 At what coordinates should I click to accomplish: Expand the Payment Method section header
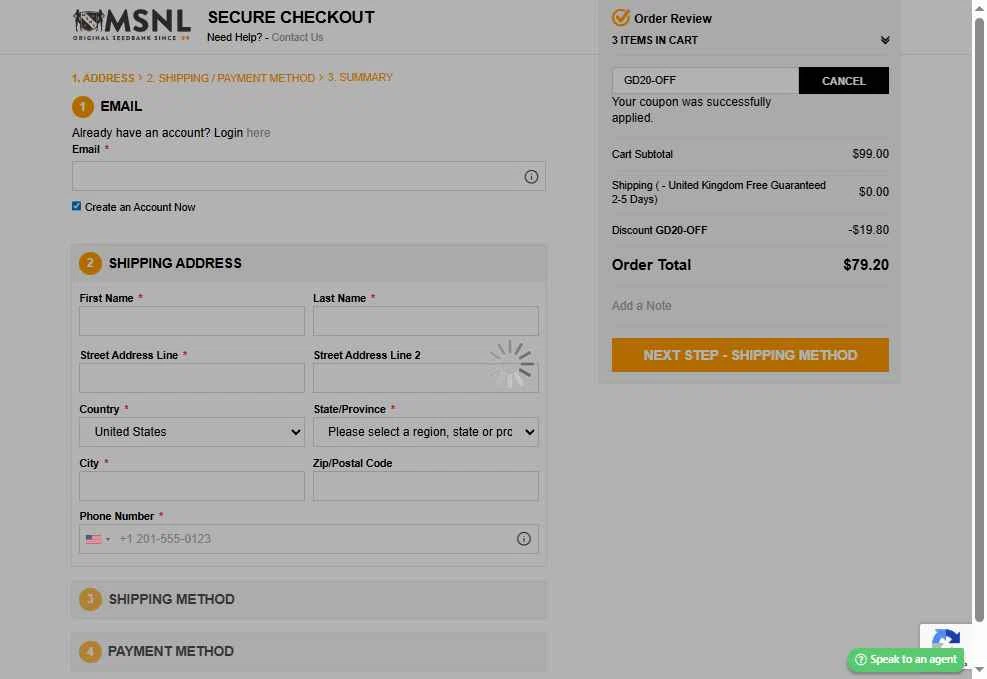click(308, 652)
